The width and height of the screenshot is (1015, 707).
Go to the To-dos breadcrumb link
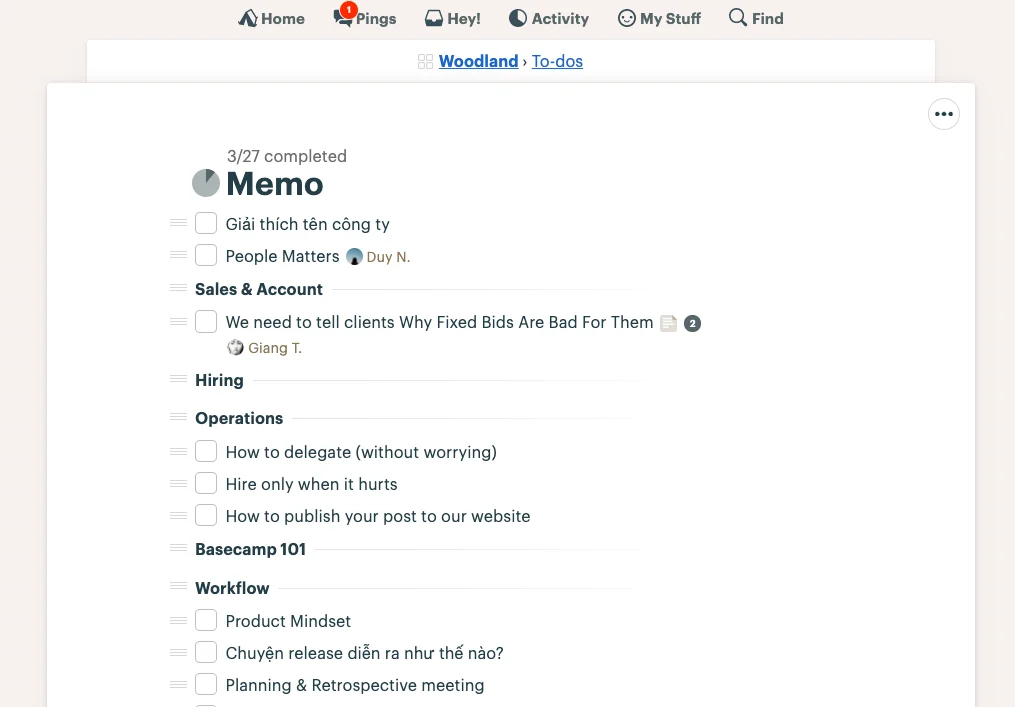coord(557,61)
